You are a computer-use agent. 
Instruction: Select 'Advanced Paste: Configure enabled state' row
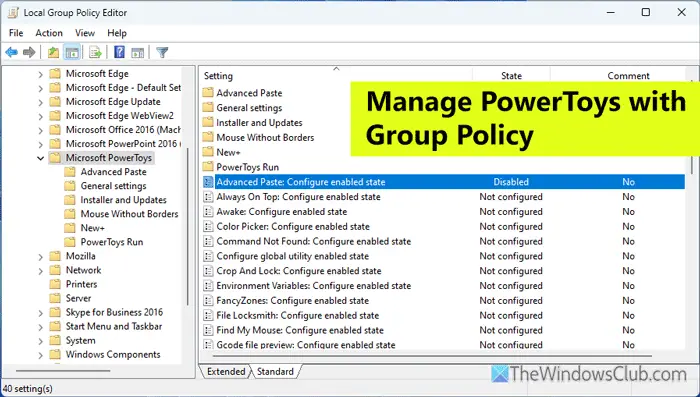pyautogui.click(x=443, y=182)
